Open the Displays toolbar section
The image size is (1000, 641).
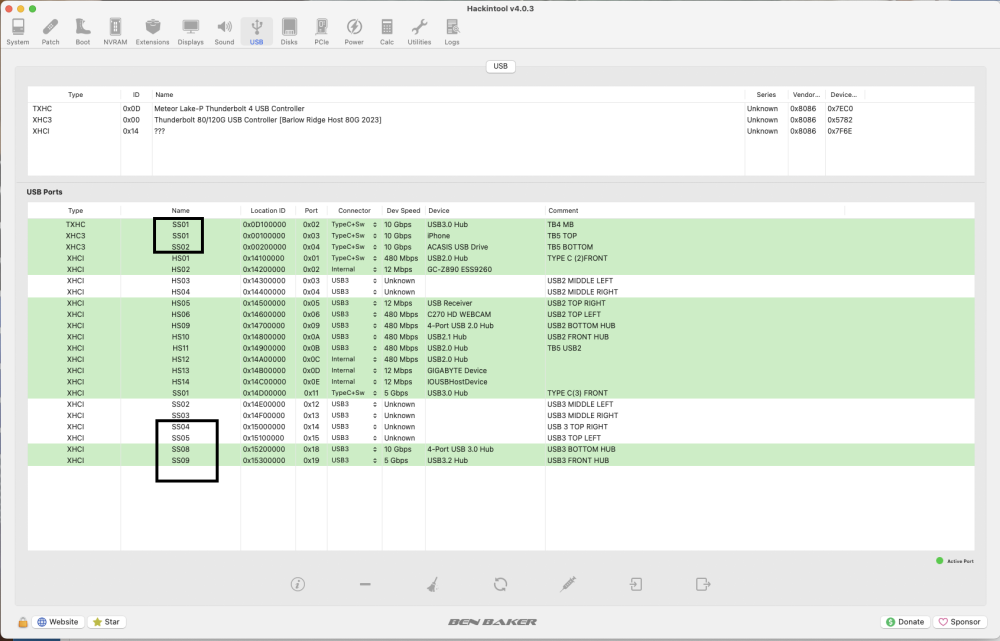[x=191, y=31]
